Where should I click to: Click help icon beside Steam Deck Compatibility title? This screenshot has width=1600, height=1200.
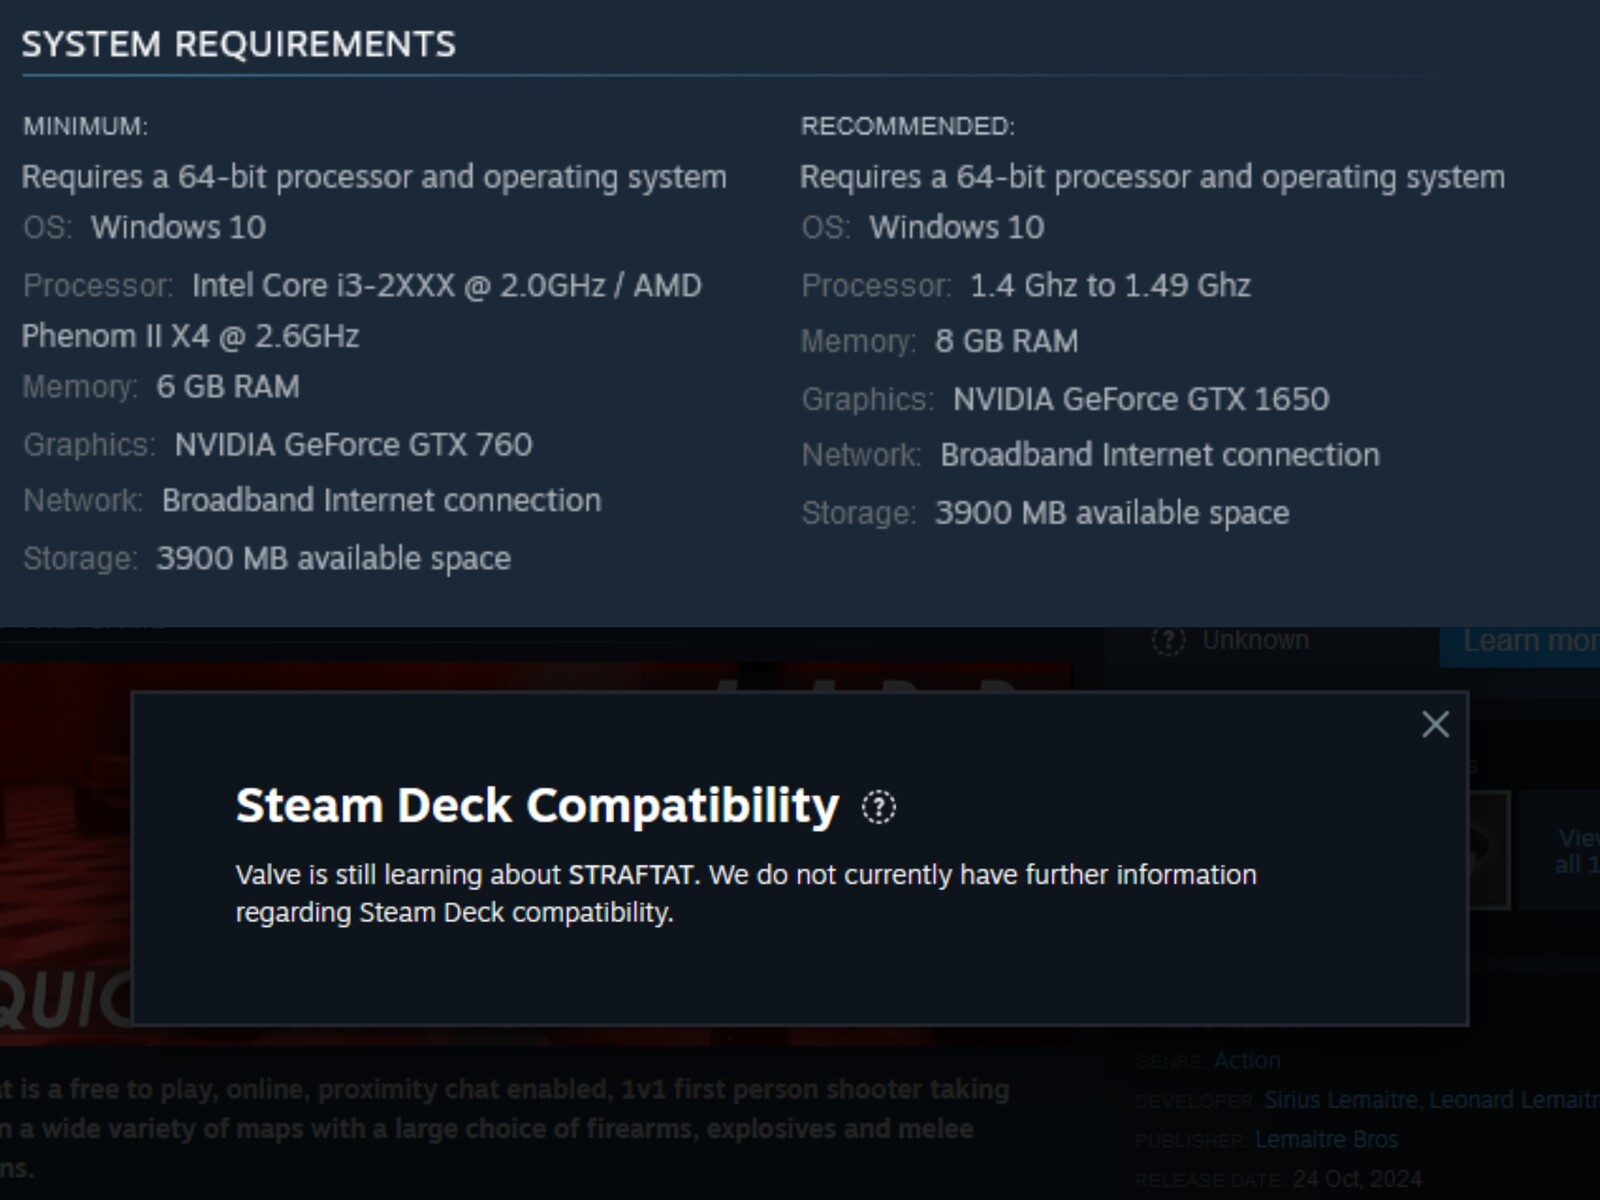pos(878,807)
